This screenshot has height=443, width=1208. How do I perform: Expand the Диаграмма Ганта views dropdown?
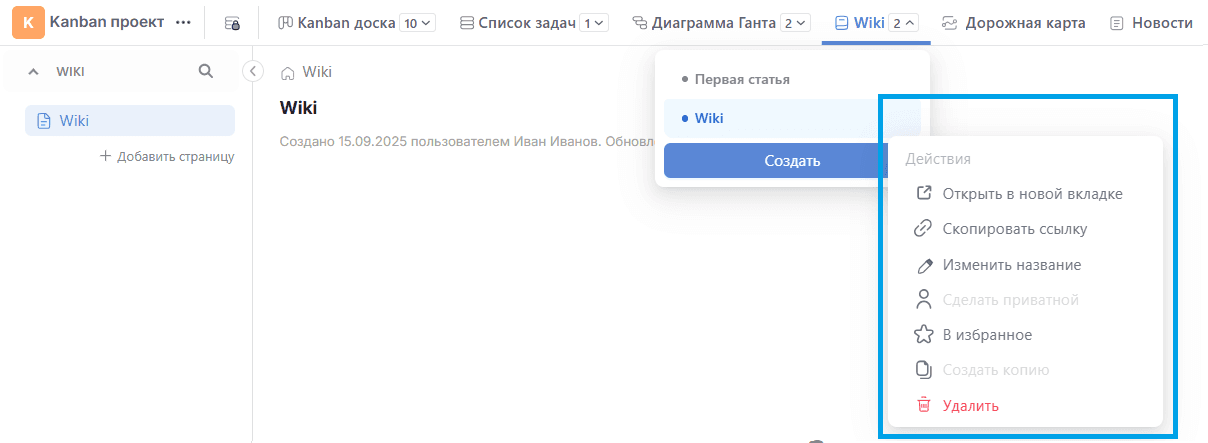tap(794, 23)
